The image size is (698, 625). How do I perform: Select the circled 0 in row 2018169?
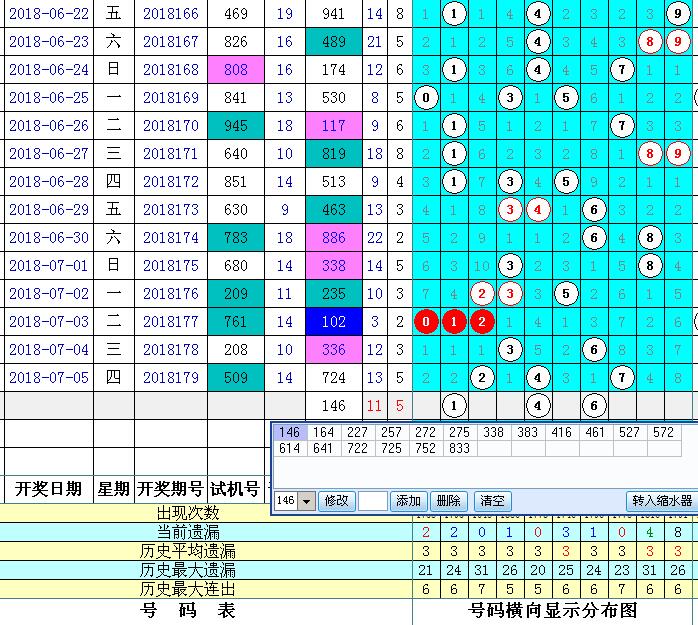[427, 98]
